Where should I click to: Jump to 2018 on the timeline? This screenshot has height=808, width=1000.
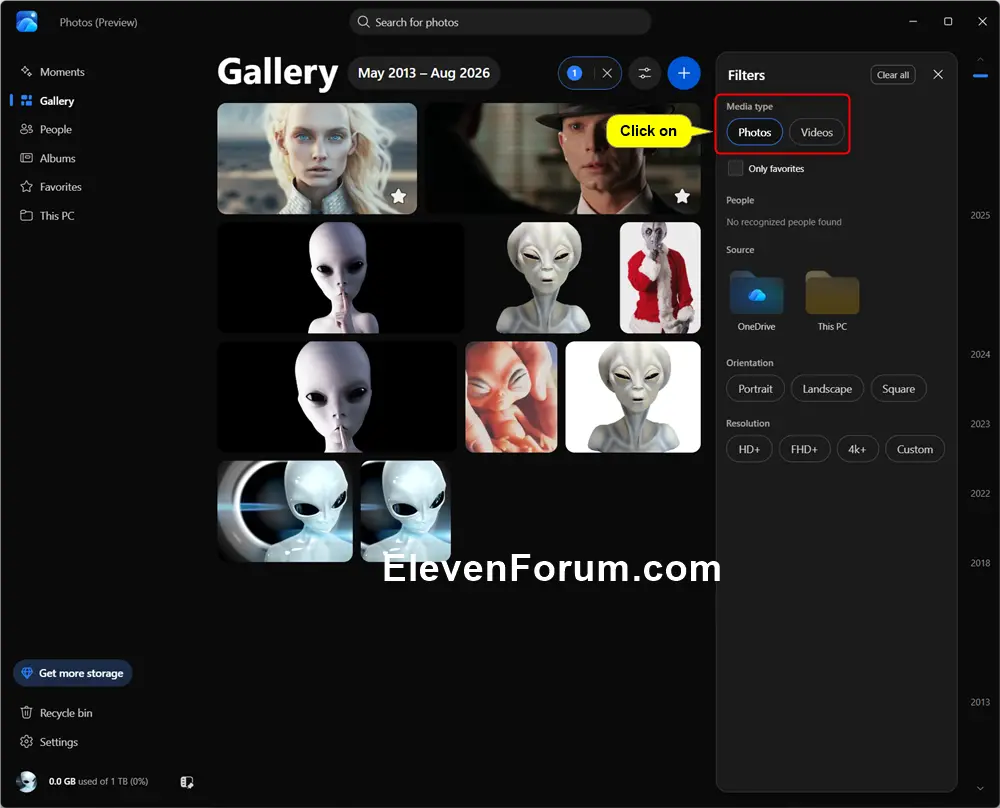pos(980,562)
